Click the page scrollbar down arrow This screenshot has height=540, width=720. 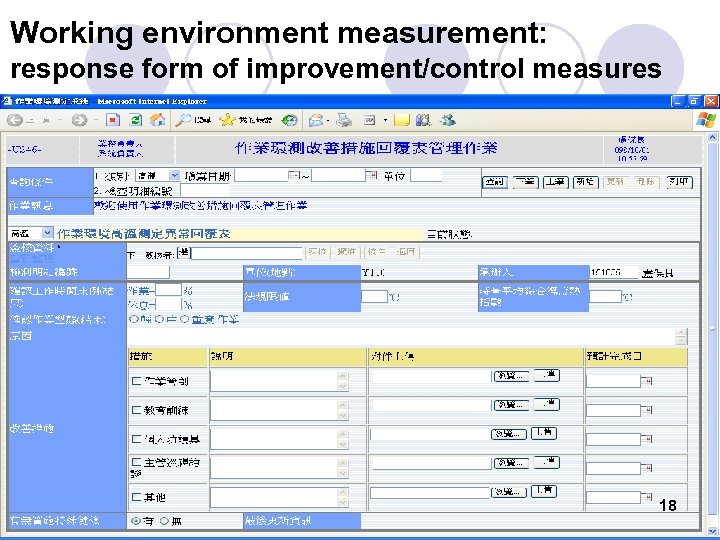tap(712, 531)
